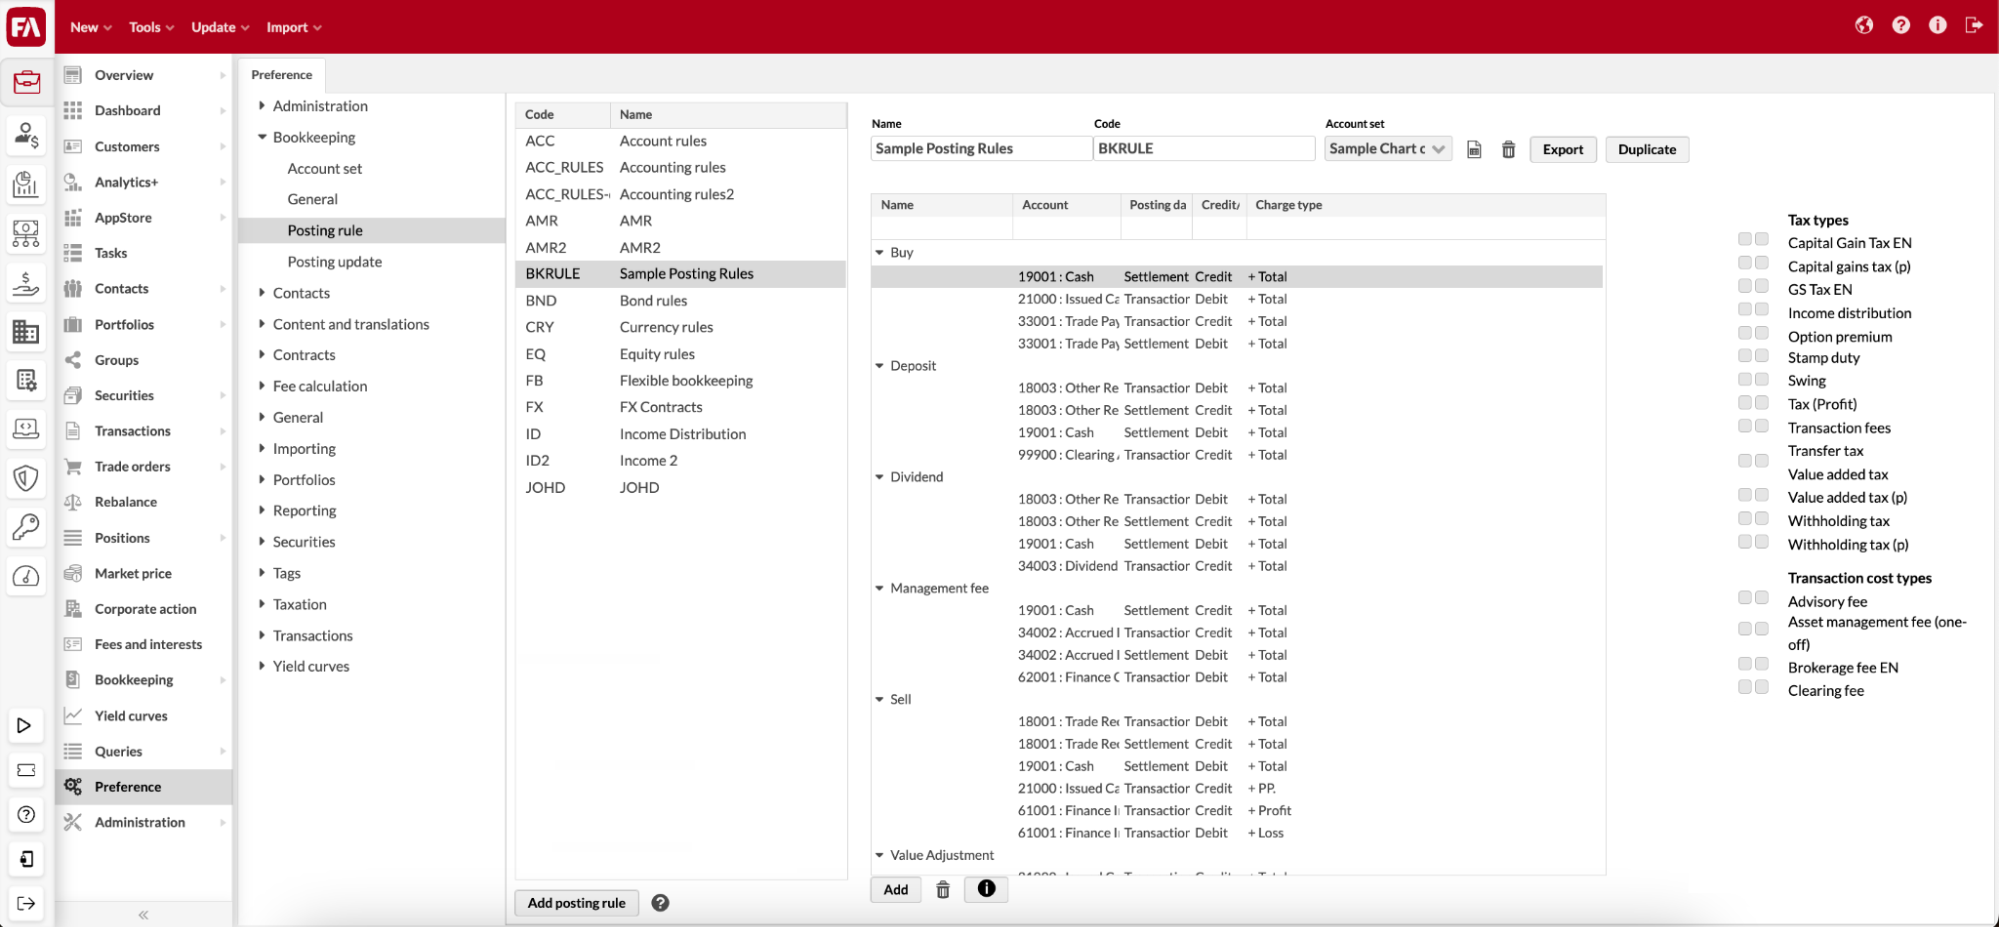This screenshot has width=1999, height=928.
Task: Click the FA logo icon
Action: (x=26, y=26)
